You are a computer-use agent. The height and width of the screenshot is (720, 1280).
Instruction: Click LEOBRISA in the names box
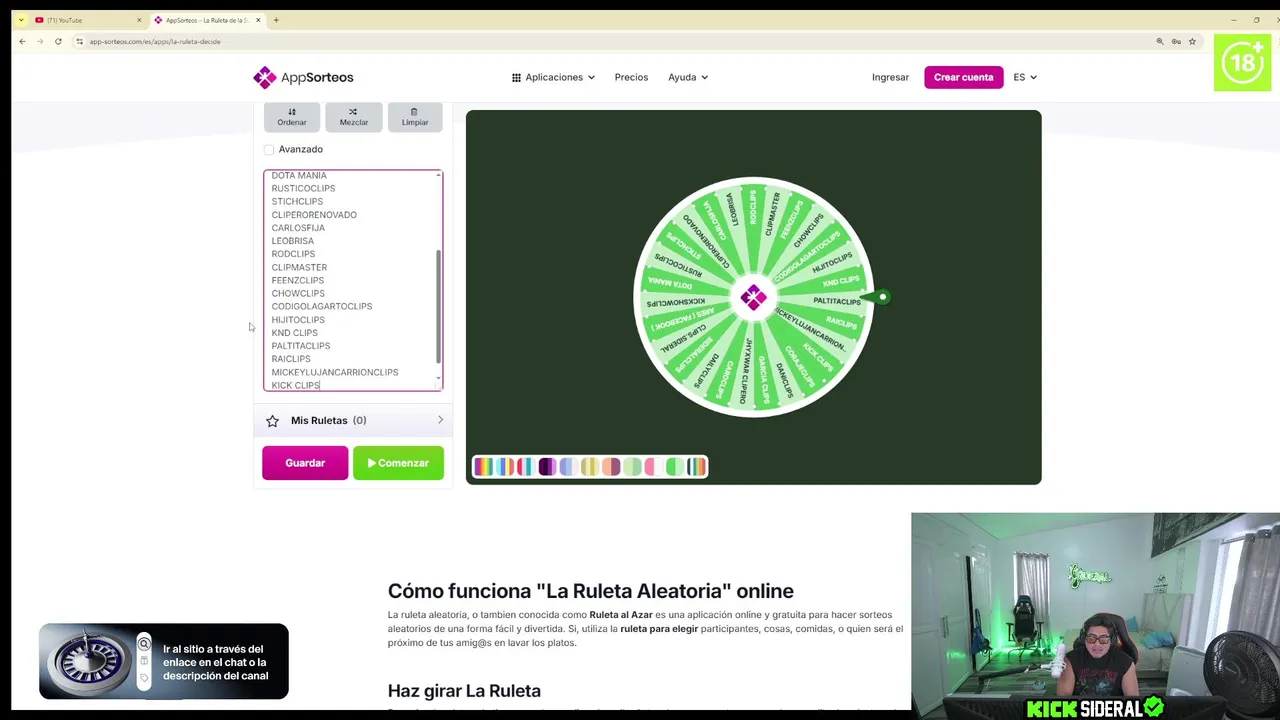292,240
